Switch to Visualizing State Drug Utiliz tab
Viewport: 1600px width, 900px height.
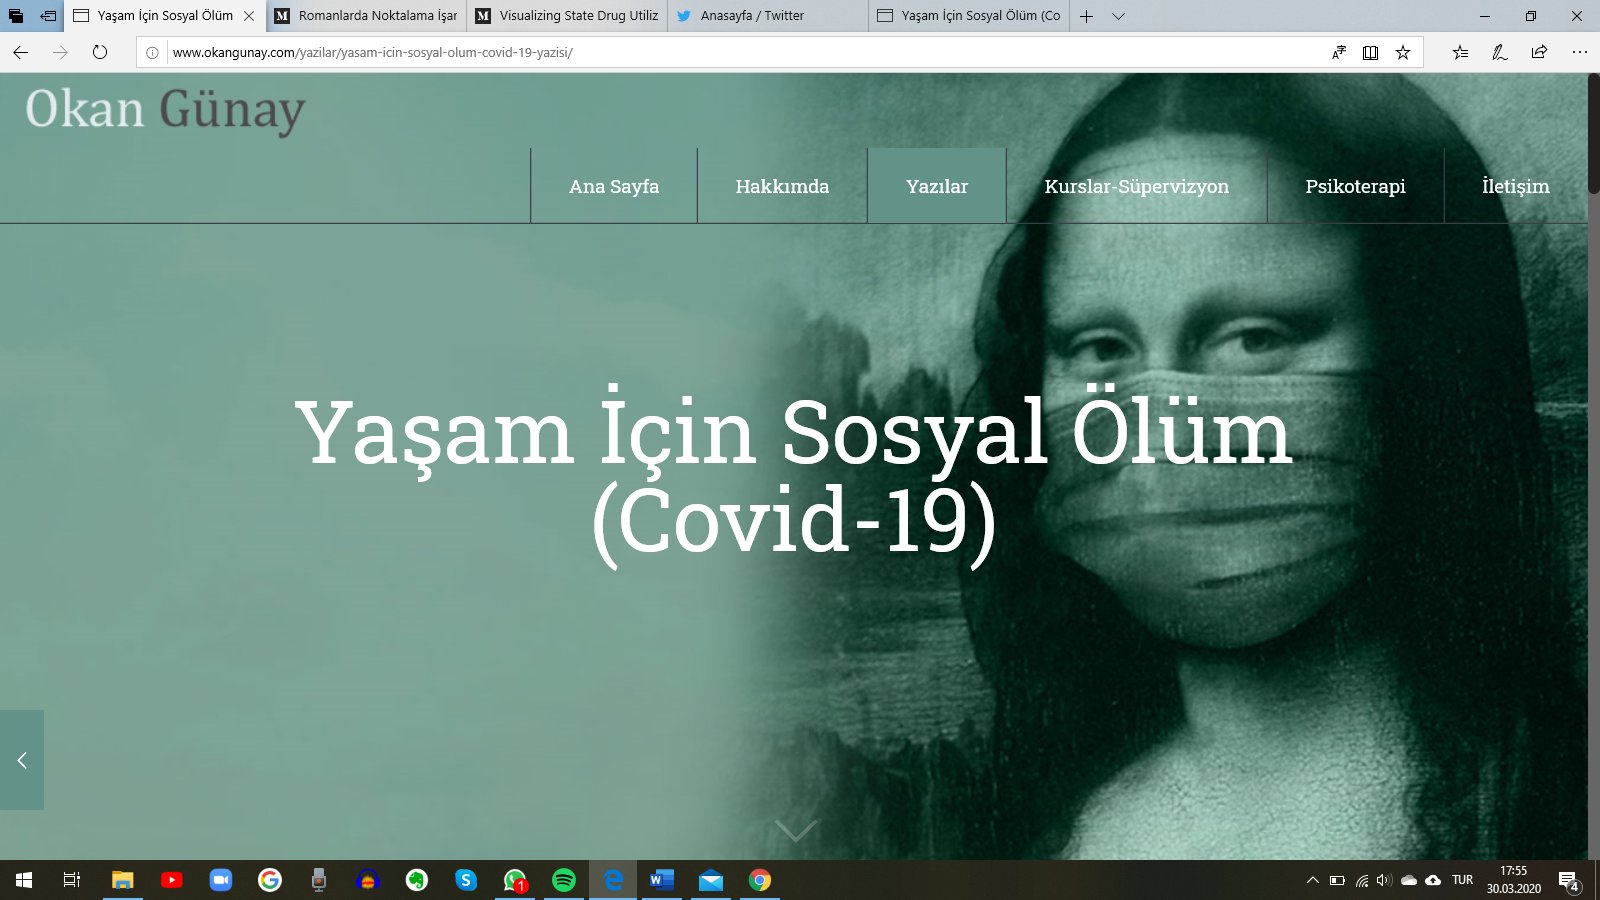pyautogui.click(x=567, y=16)
